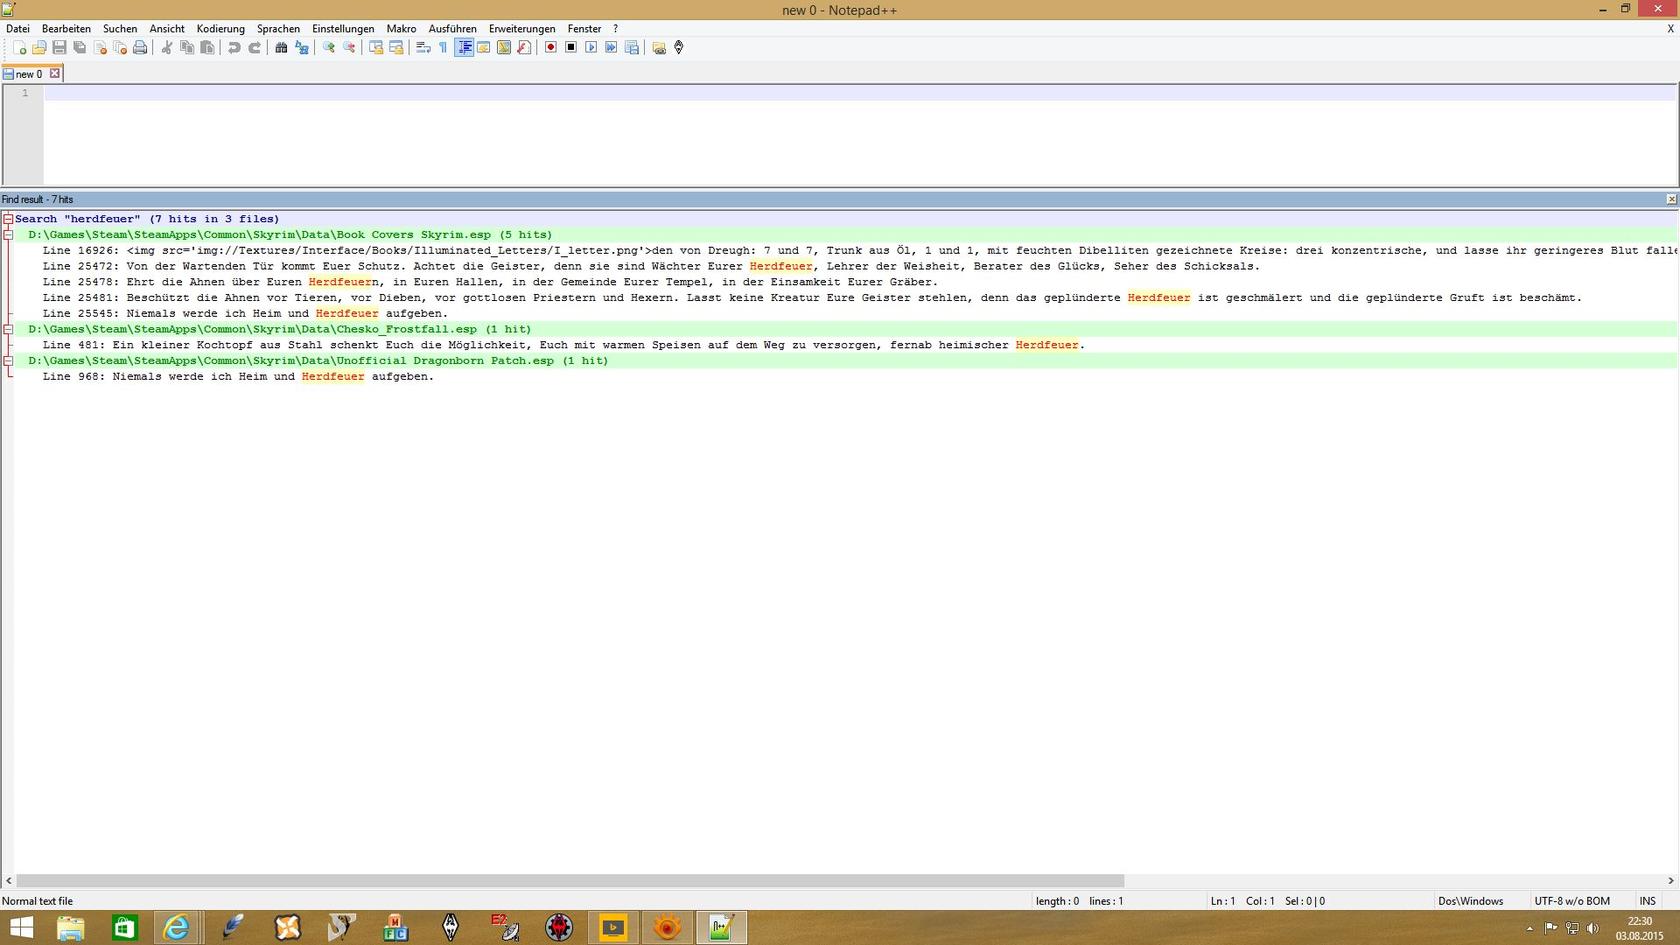Click the Print toolbar icon
The height and width of the screenshot is (945, 1680).
[140, 48]
